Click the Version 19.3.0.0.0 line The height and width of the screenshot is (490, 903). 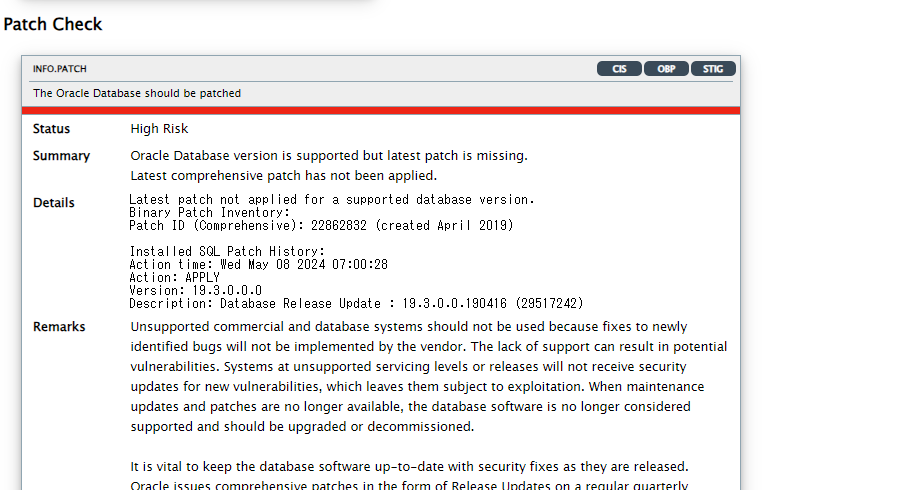[195, 290]
